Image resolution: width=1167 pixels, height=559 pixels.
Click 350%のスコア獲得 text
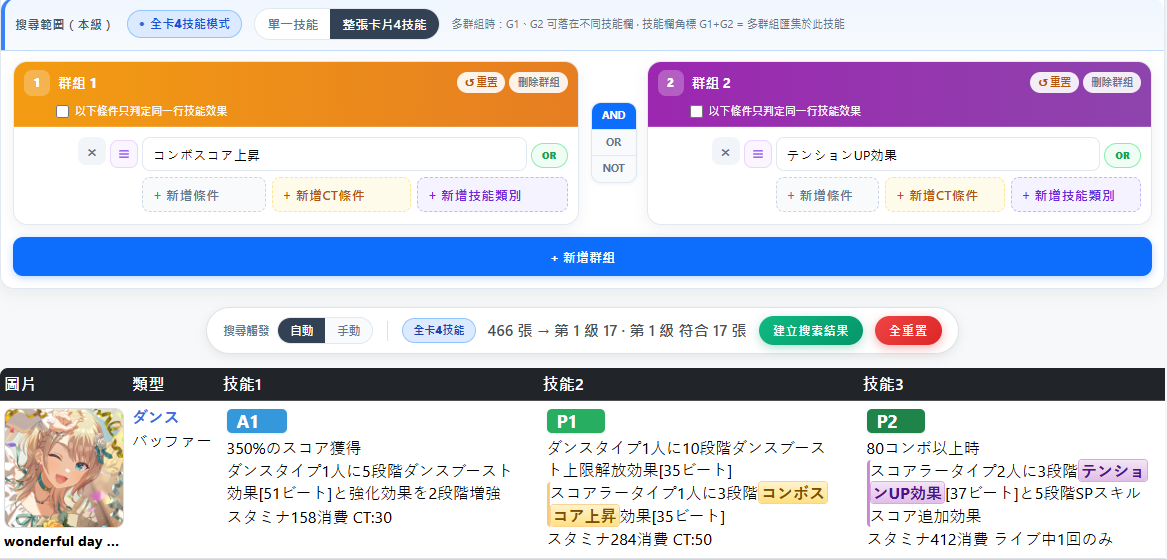pos(294,448)
